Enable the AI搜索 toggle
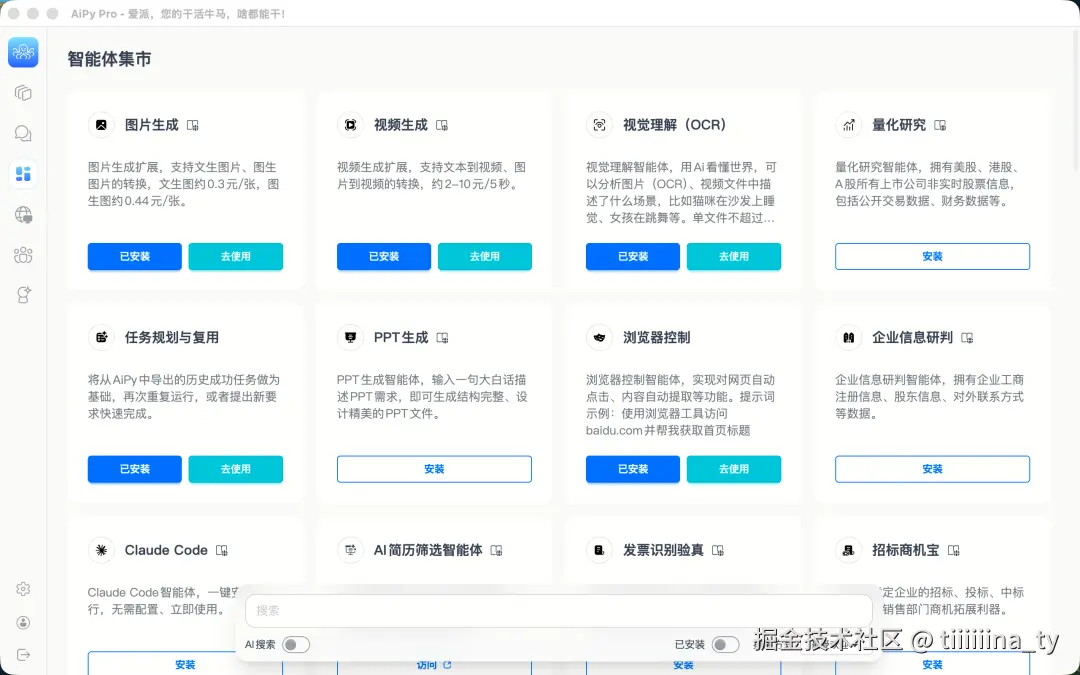 (x=296, y=644)
